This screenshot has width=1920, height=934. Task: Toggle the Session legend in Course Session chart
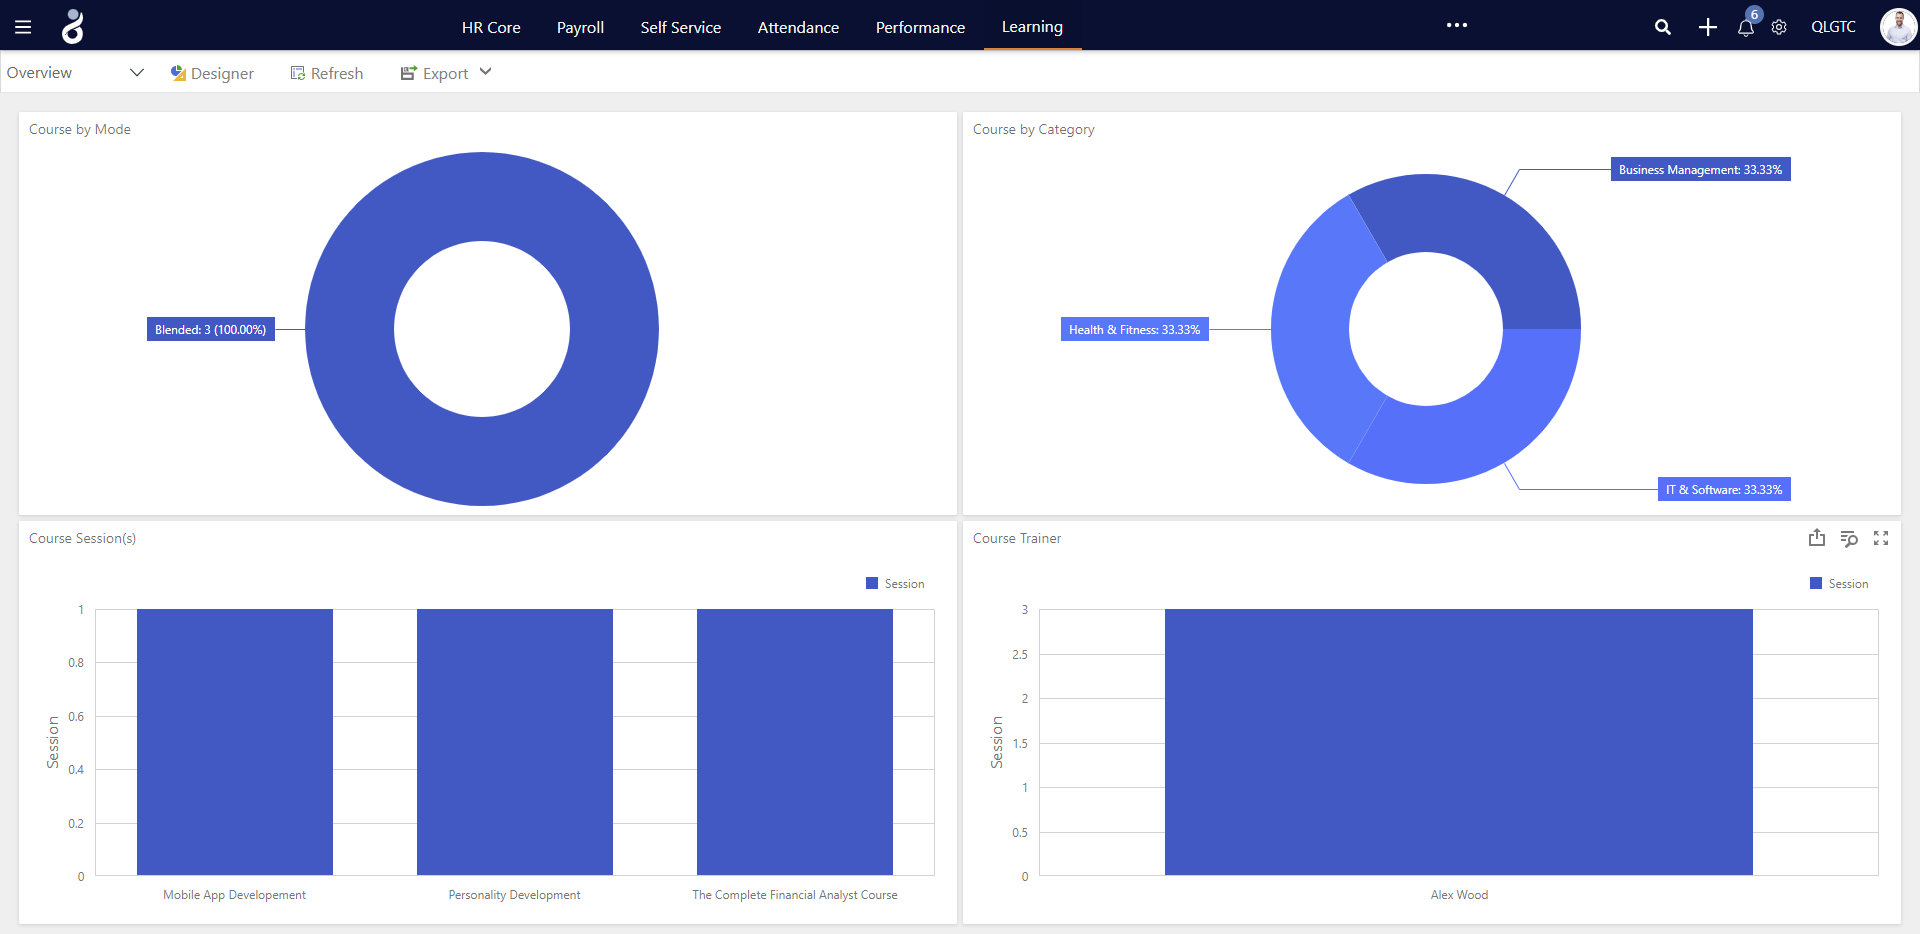coord(895,583)
